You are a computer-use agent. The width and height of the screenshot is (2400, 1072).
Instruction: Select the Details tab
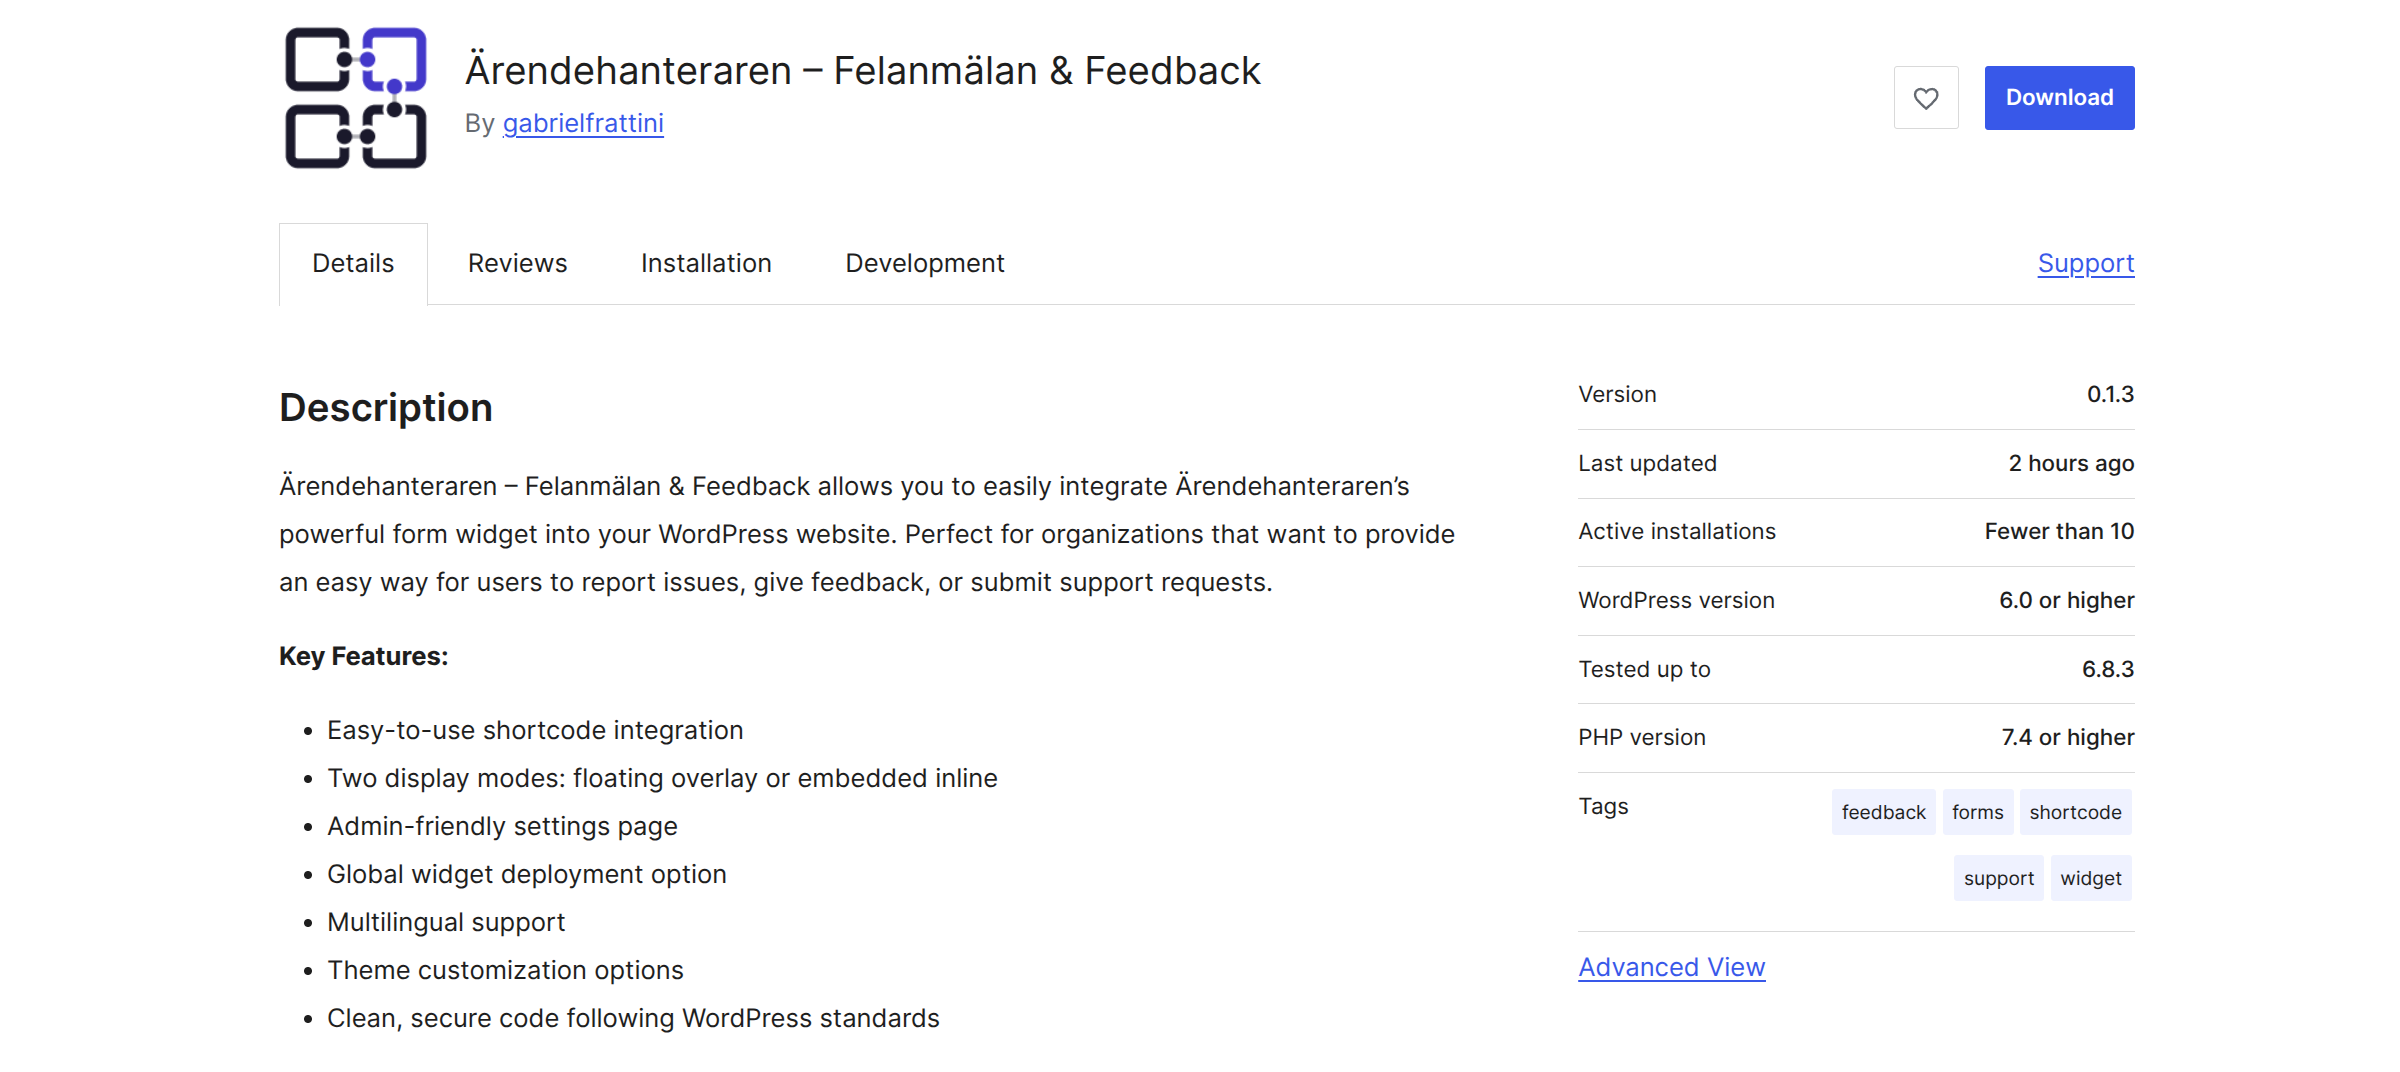pos(352,262)
